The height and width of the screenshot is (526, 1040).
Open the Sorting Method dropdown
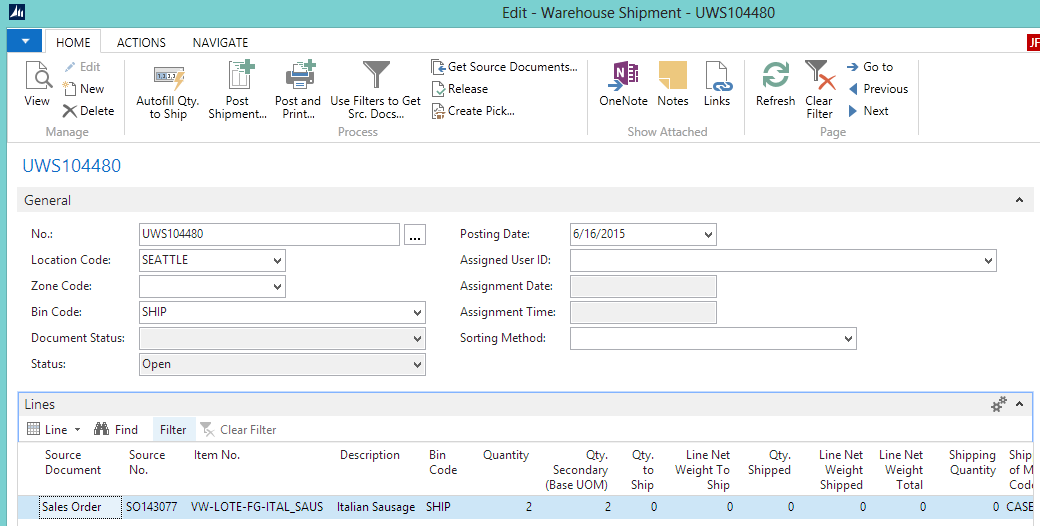[848, 338]
